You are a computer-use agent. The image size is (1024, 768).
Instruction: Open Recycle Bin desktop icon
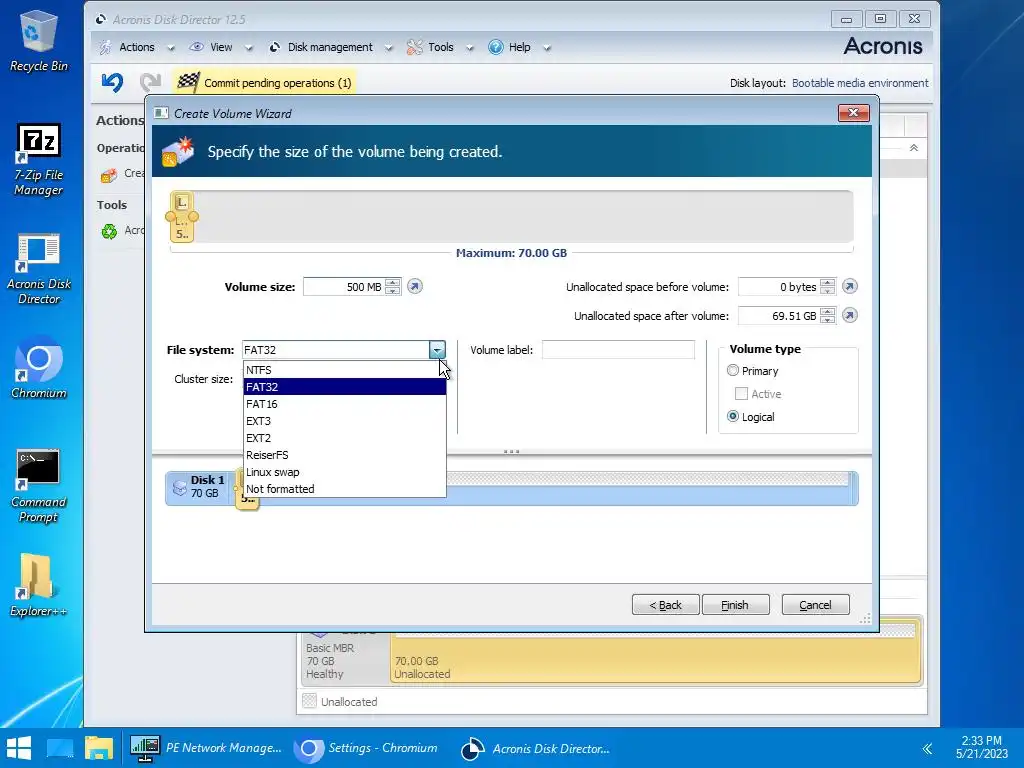(x=39, y=40)
